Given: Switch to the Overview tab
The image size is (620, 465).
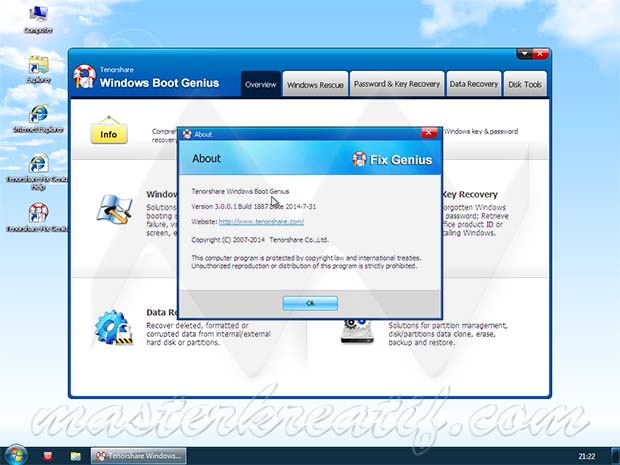Looking at the screenshot, I should (x=261, y=84).
